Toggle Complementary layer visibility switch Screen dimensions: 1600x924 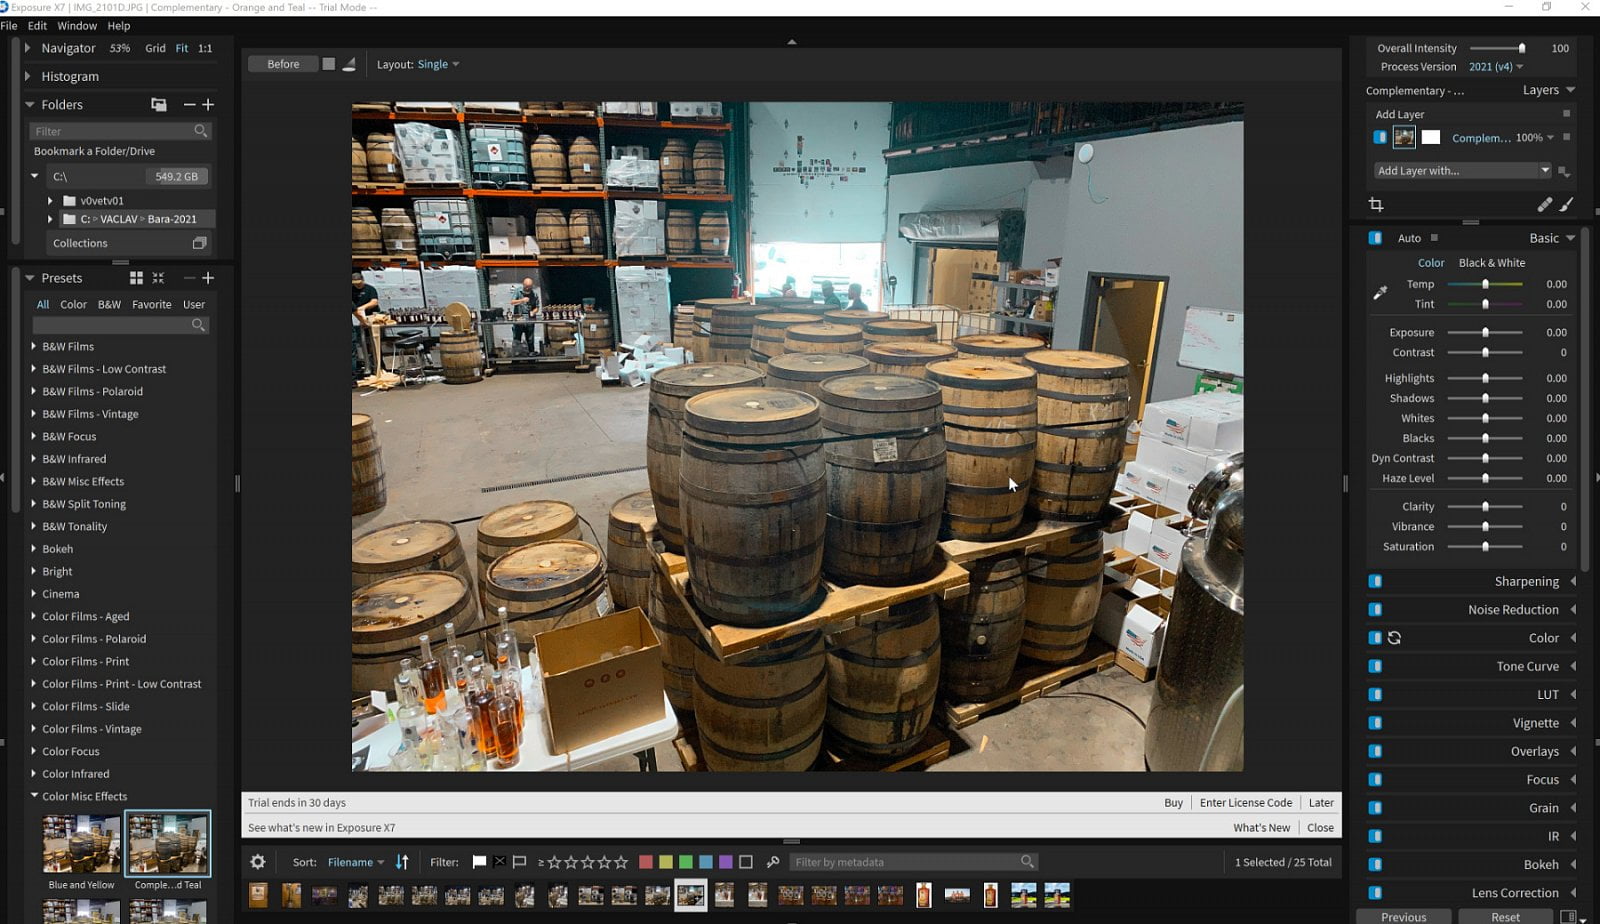point(1380,137)
